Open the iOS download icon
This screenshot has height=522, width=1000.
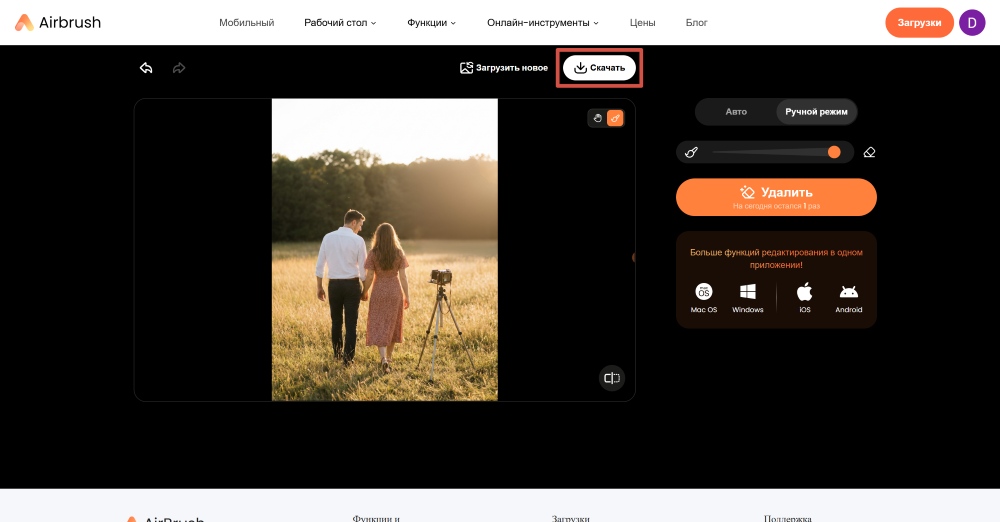tap(805, 297)
